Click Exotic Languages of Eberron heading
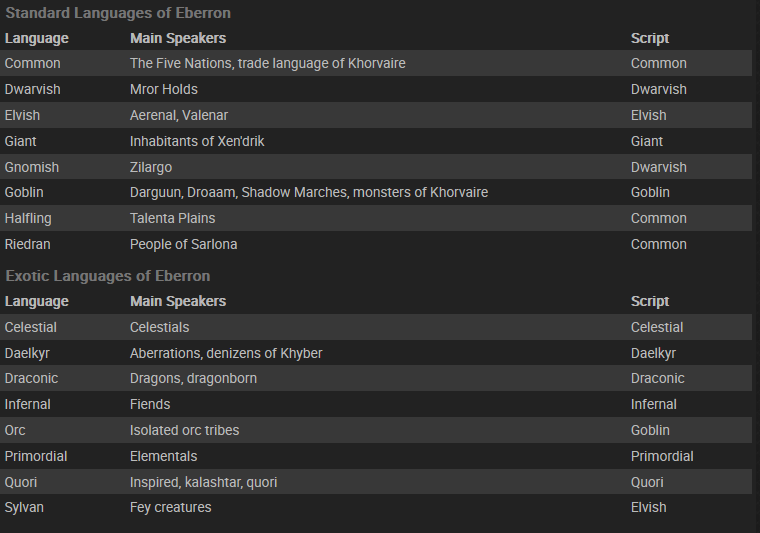The image size is (760, 533). (x=108, y=276)
